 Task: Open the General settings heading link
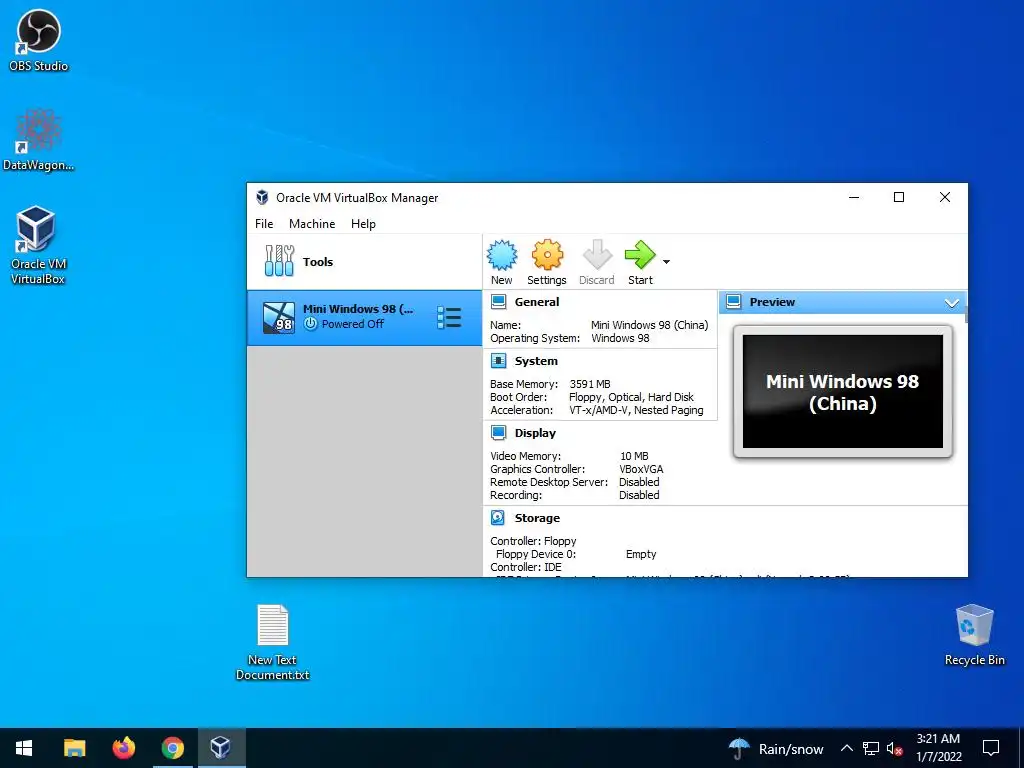pos(537,302)
